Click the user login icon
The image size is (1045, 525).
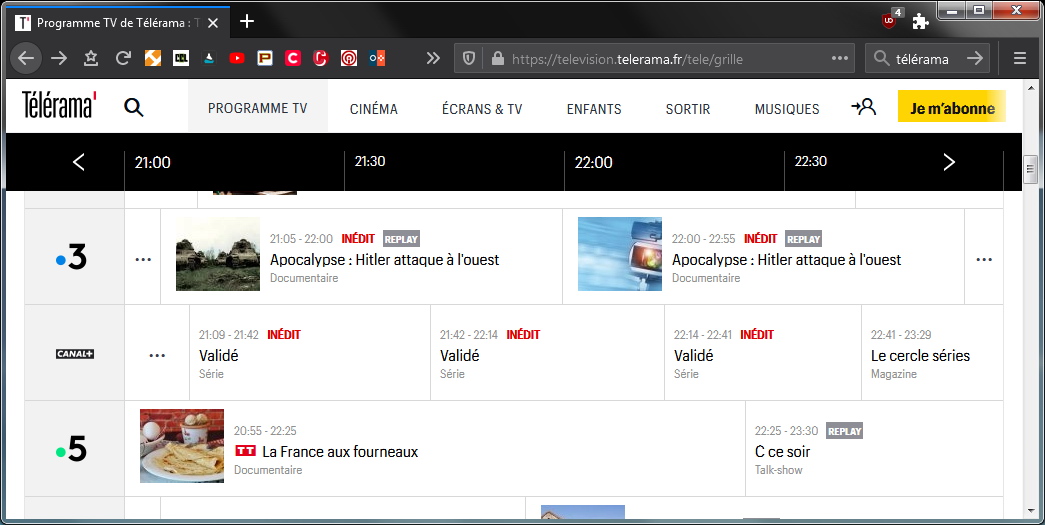[x=864, y=107]
